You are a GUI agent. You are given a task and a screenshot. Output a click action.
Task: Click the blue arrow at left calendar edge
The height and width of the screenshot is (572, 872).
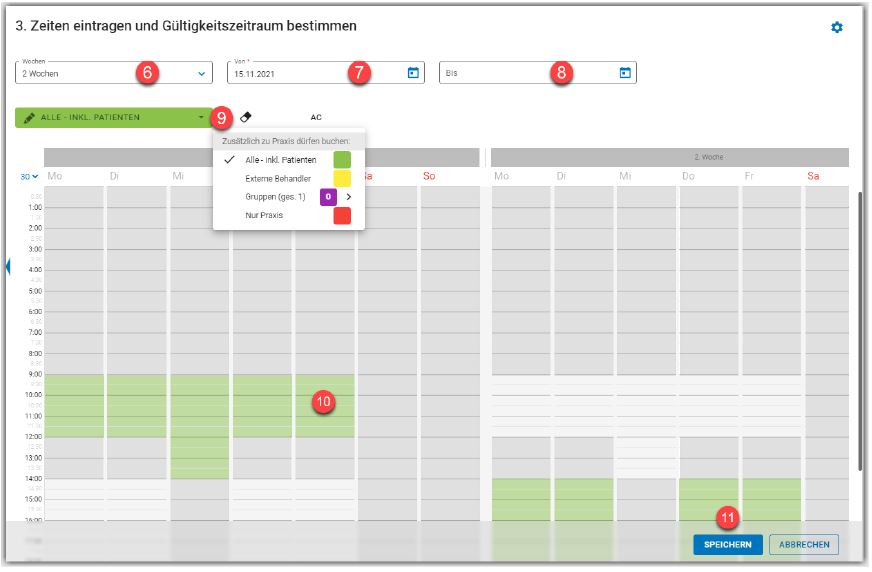(x=9, y=266)
